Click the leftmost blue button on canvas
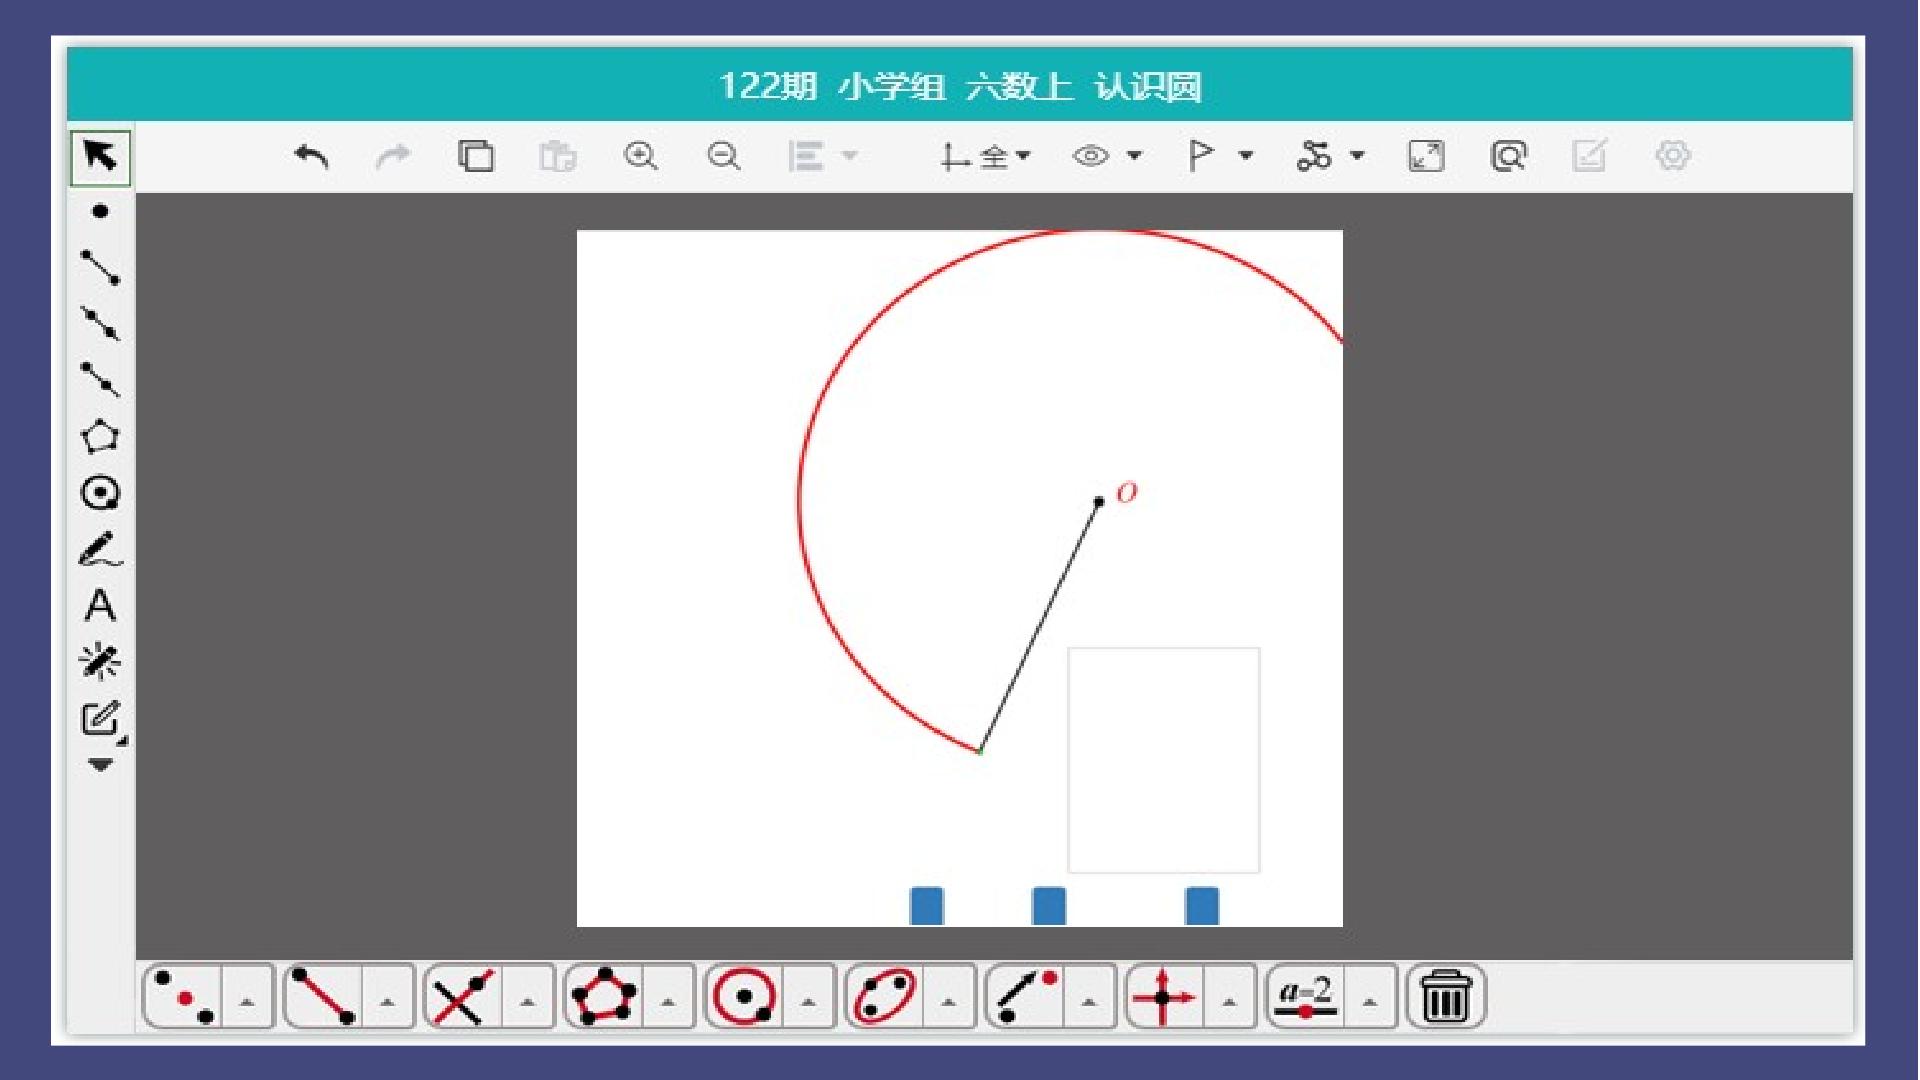 (x=927, y=905)
